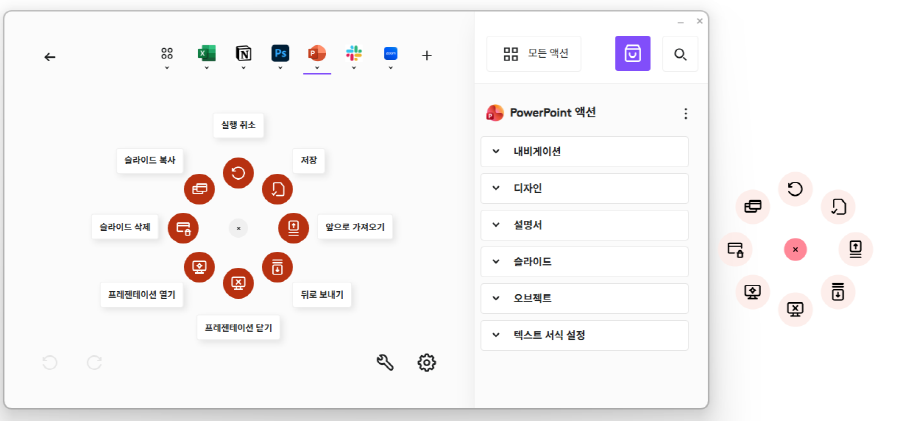
Task: Click the undo icon in the action ring
Action: click(238, 173)
